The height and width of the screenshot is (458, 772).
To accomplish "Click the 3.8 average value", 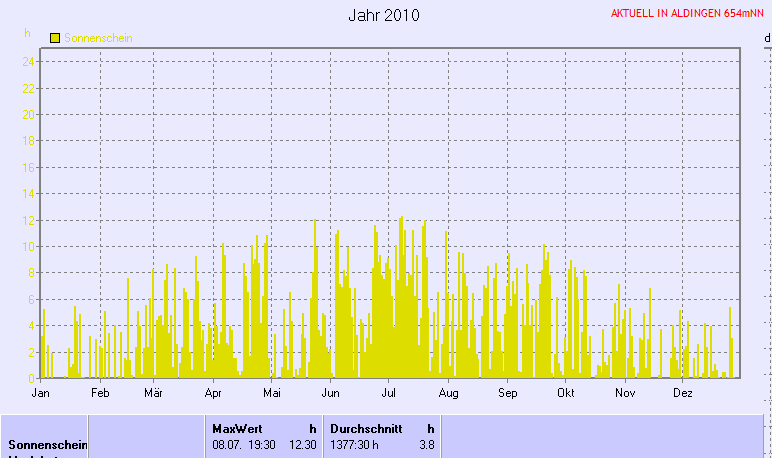I will click(x=427, y=444).
